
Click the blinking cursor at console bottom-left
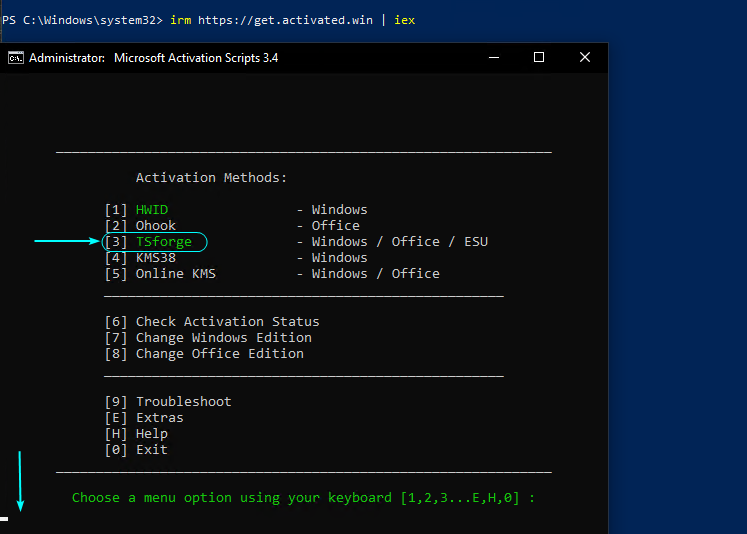coord(4,519)
